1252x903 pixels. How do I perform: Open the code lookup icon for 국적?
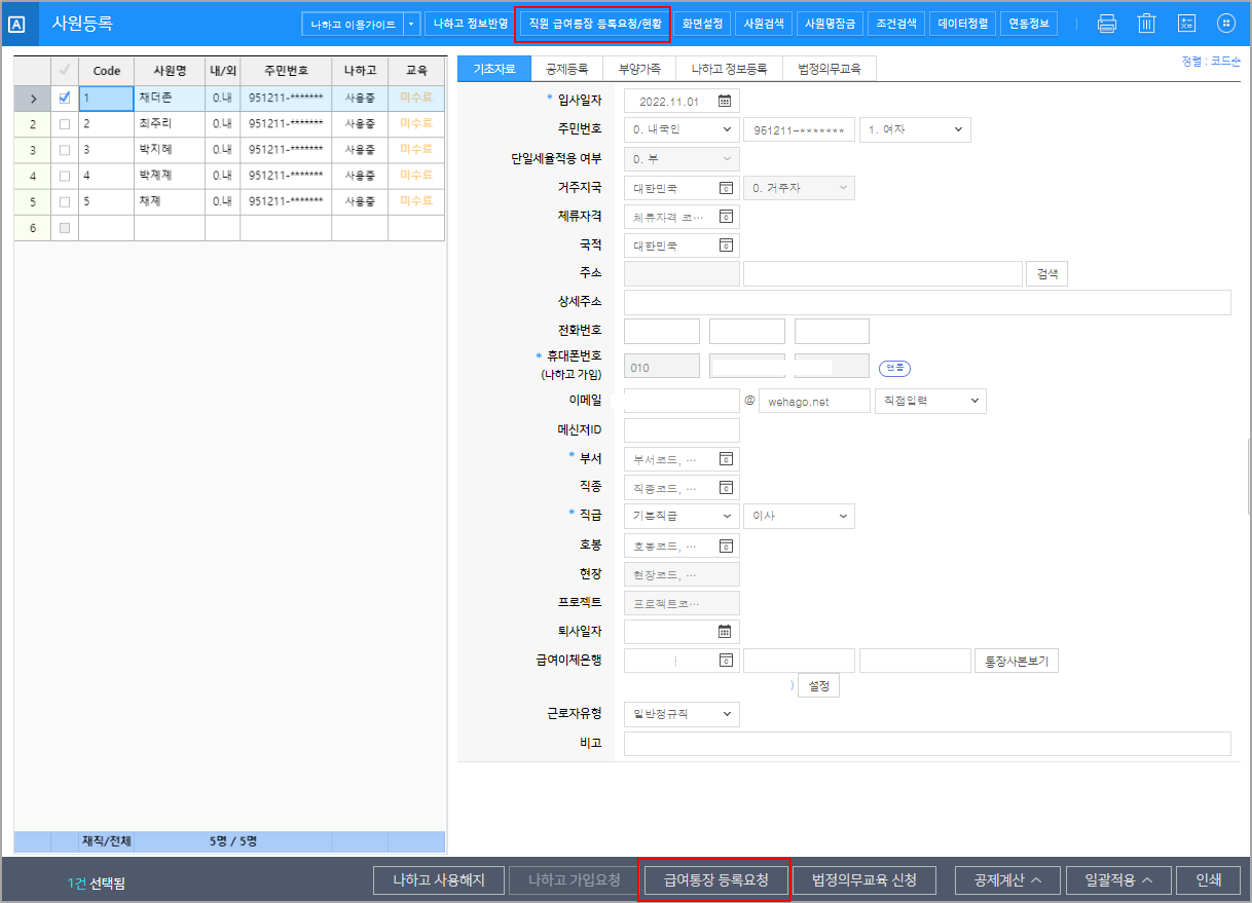(727, 246)
